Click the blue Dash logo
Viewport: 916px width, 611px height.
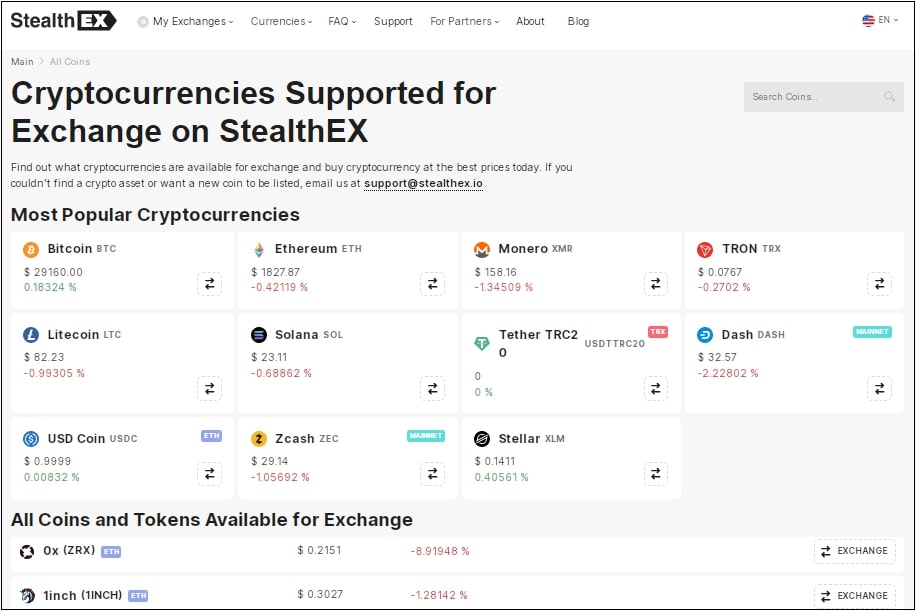pyautogui.click(x=705, y=335)
